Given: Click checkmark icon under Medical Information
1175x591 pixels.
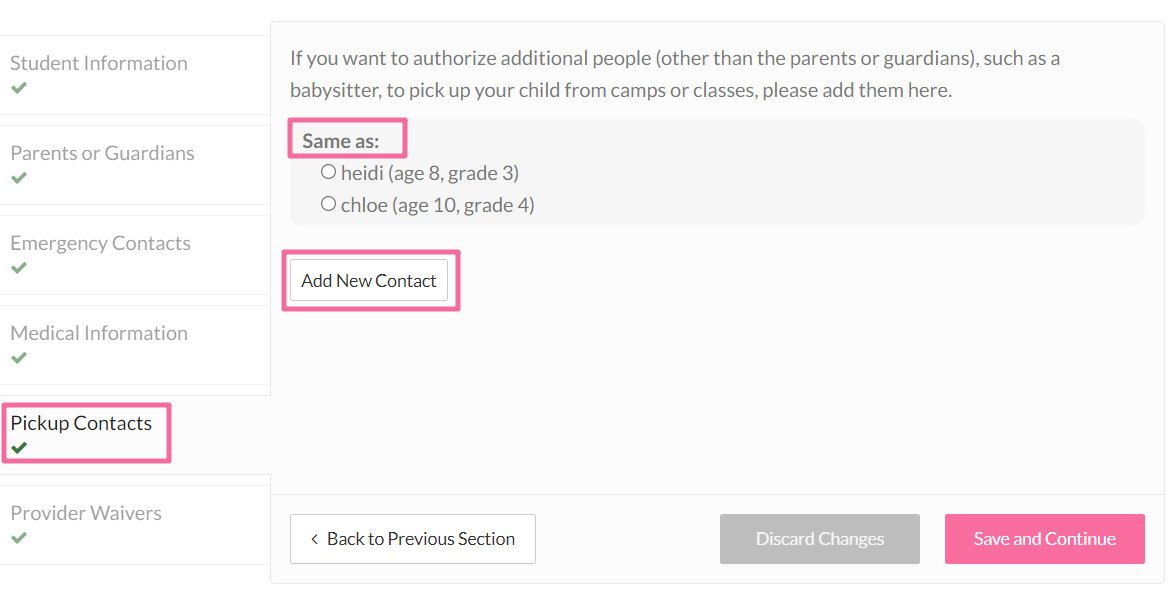Looking at the screenshot, I should (19, 358).
